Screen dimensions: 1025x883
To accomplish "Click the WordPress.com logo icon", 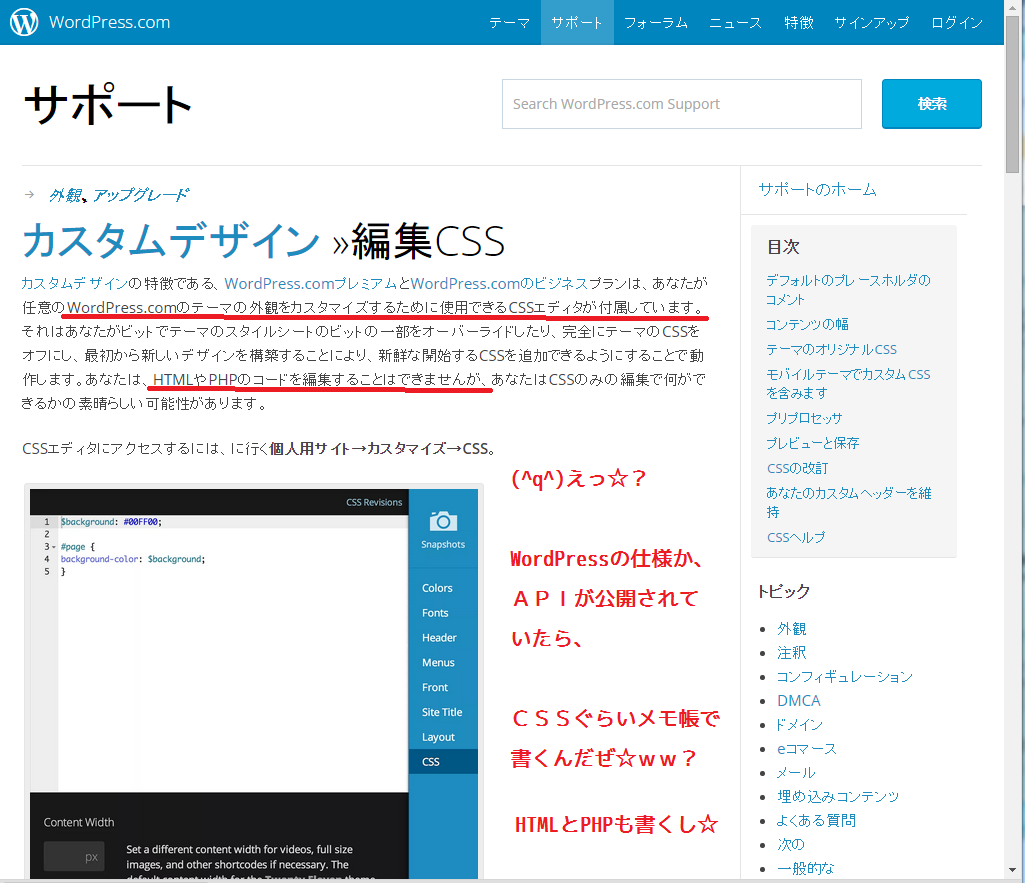I will click(24, 22).
